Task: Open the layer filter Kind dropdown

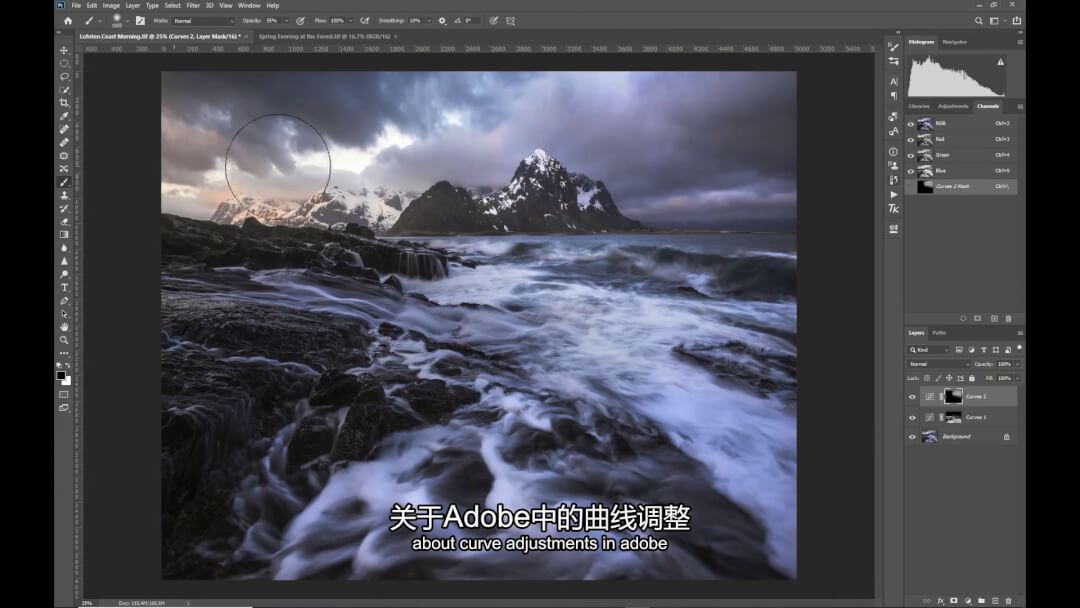Action: tap(929, 350)
